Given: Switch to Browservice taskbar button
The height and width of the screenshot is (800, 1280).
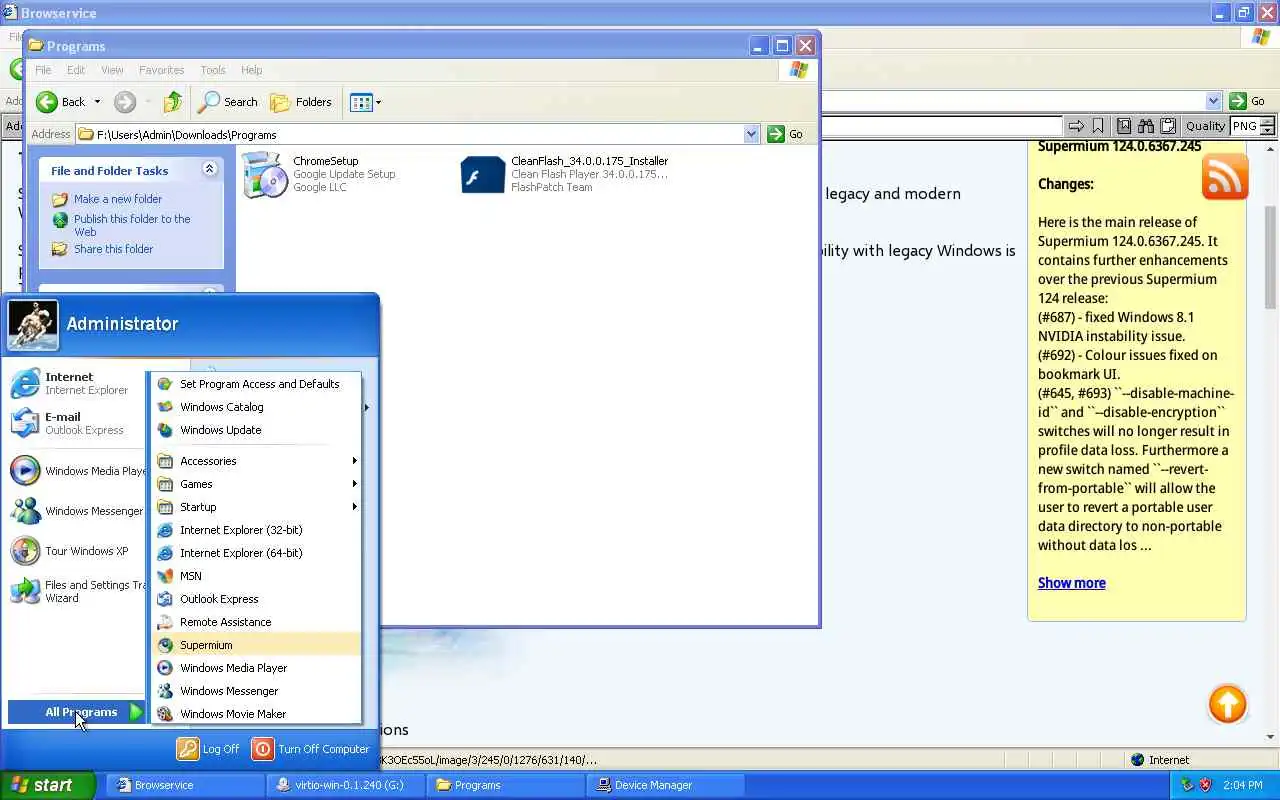Looking at the screenshot, I should click(x=186, y=785).
